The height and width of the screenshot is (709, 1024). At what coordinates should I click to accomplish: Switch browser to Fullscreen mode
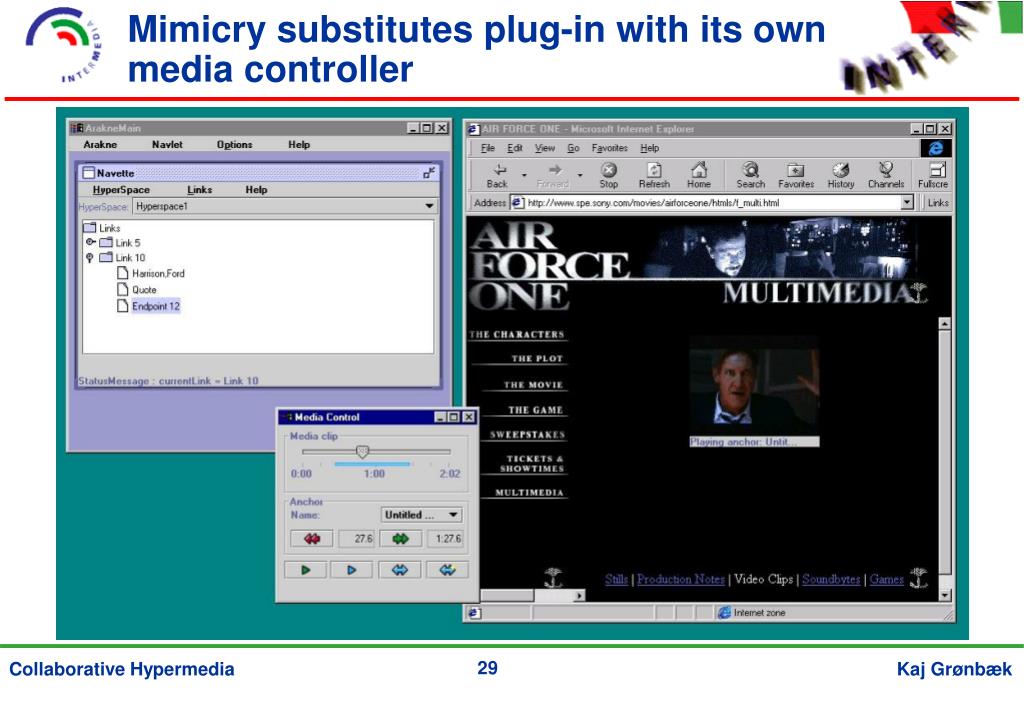[x=934, y=176]
